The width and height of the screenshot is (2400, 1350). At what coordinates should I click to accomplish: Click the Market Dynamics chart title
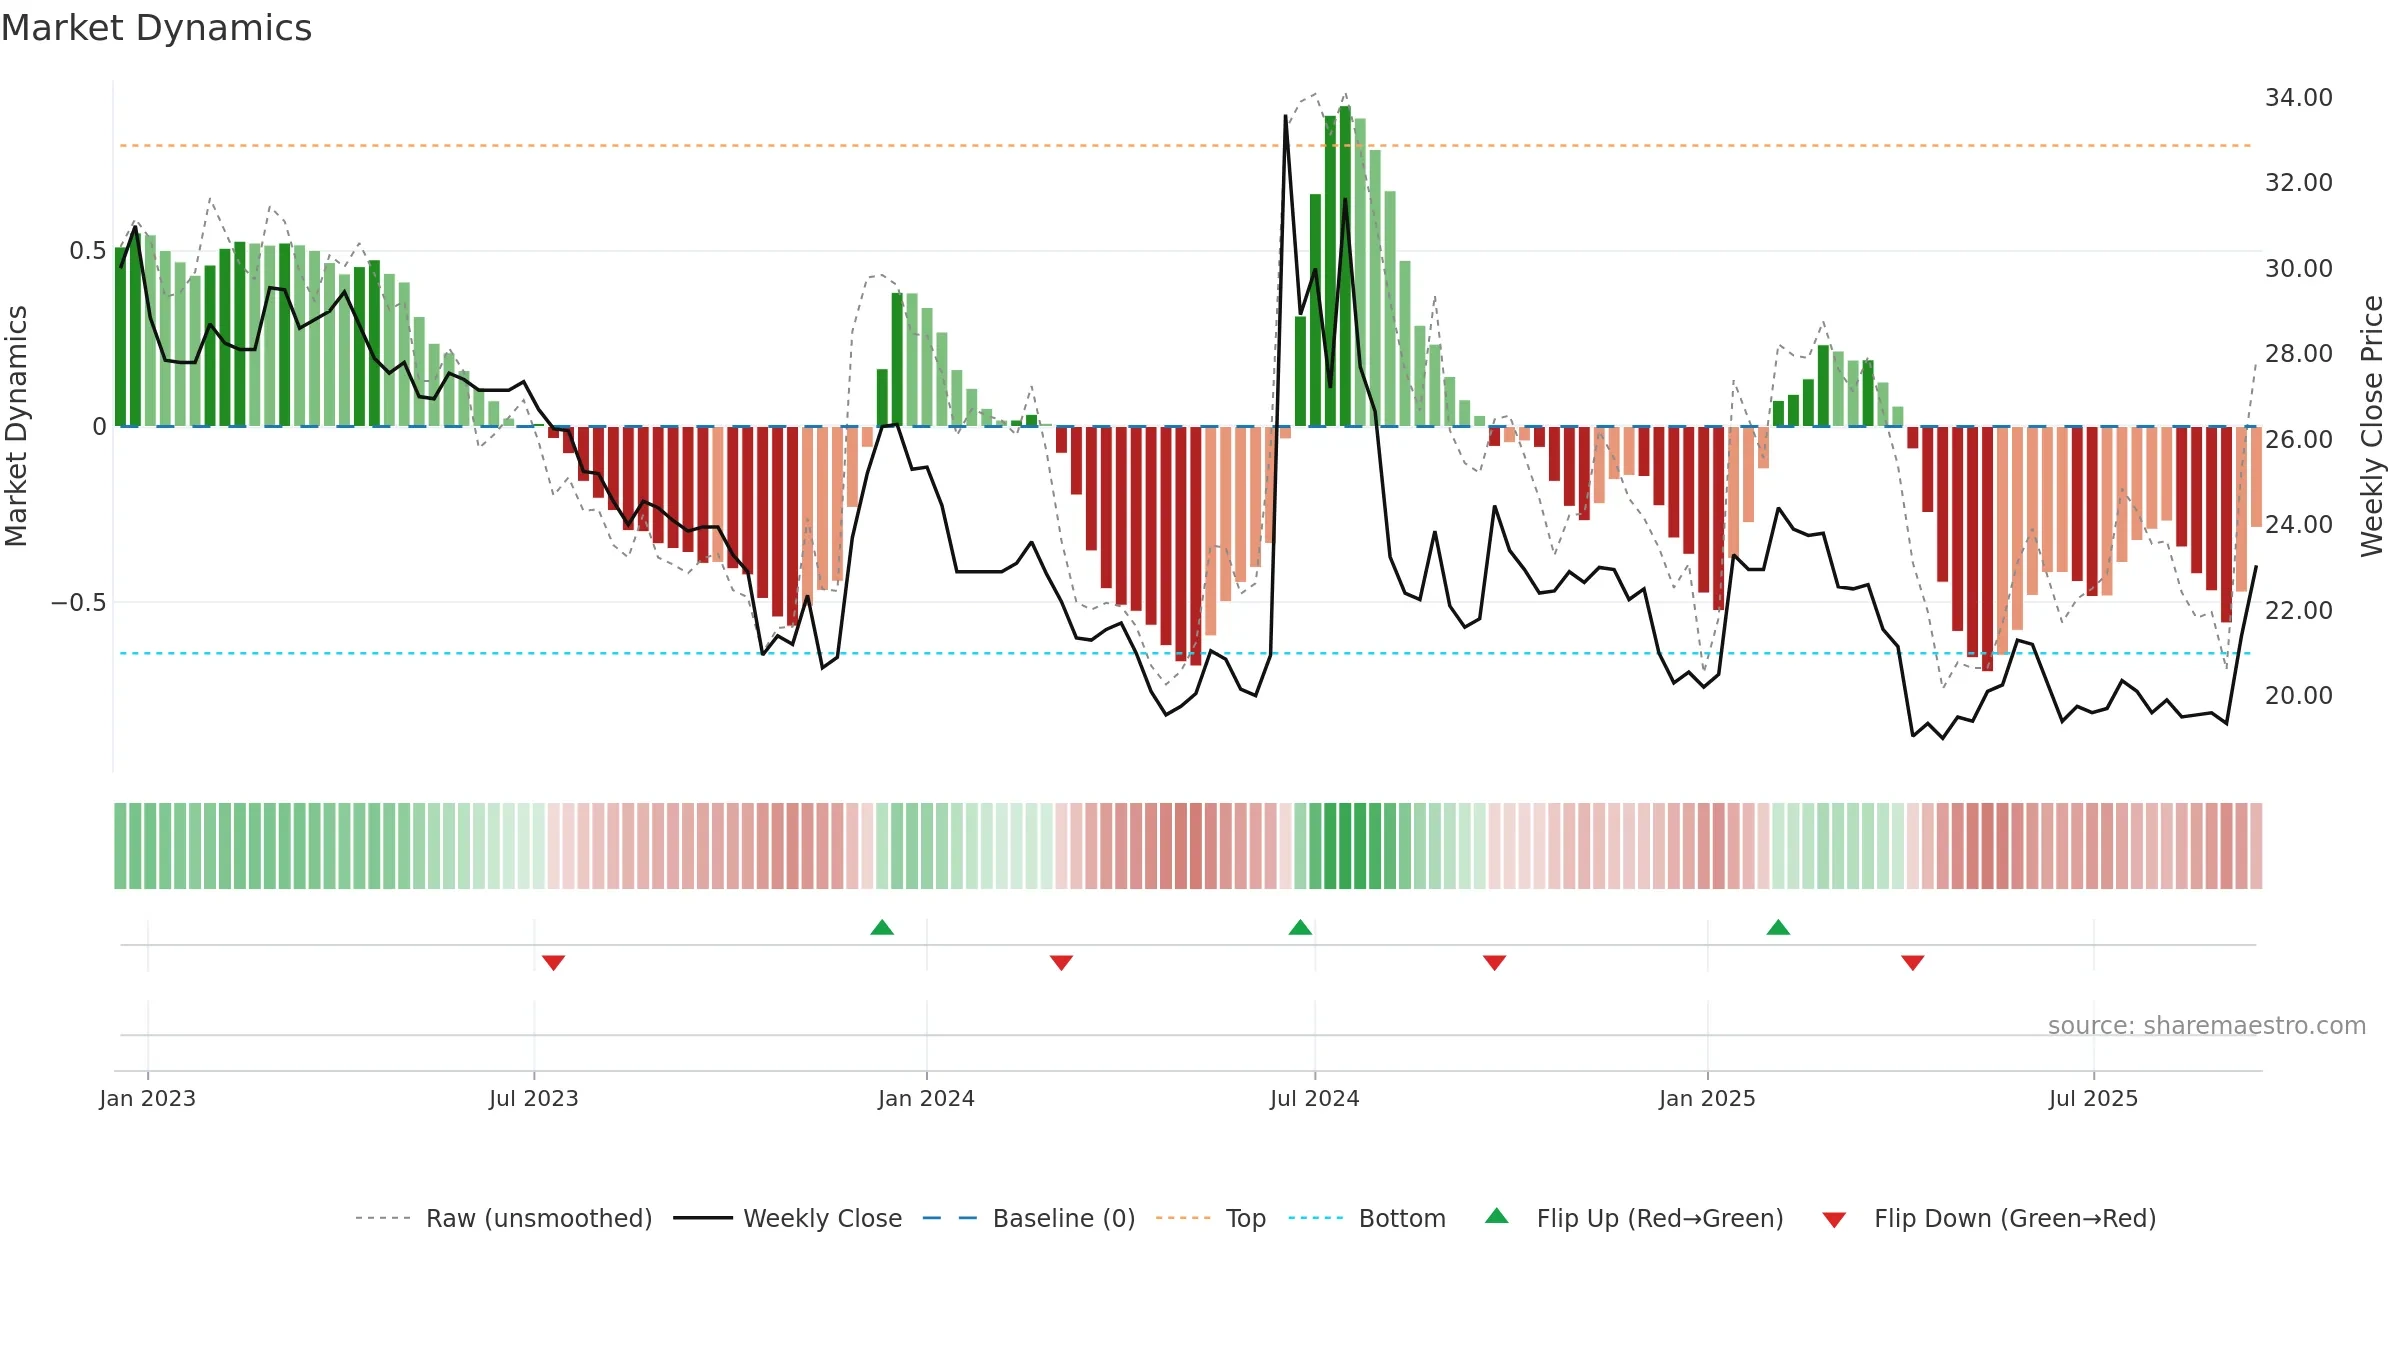(156, 28)
